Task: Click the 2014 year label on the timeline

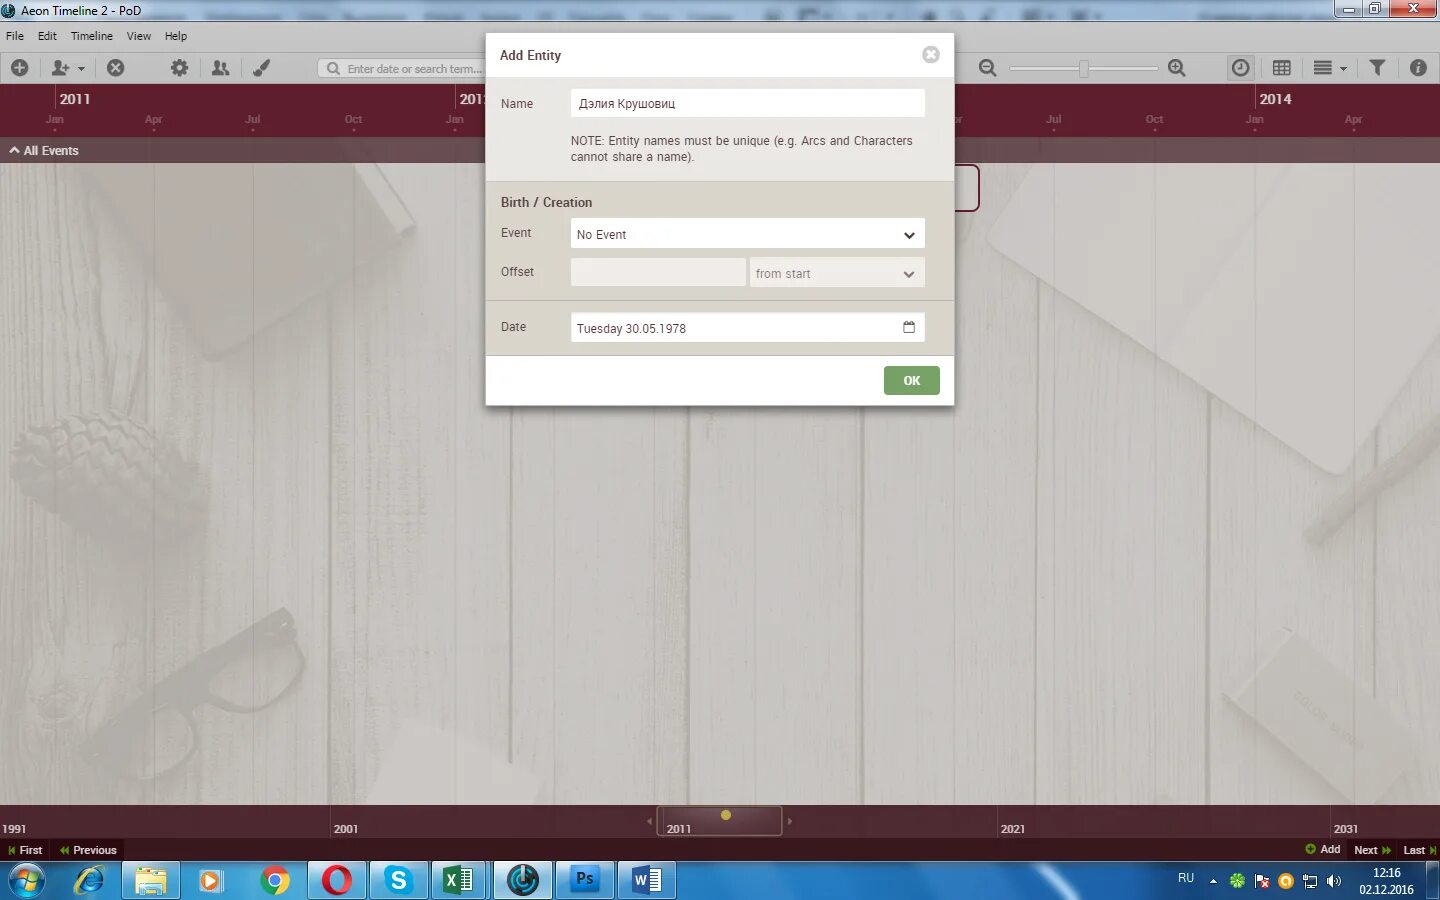Action: click(1275, 99)
